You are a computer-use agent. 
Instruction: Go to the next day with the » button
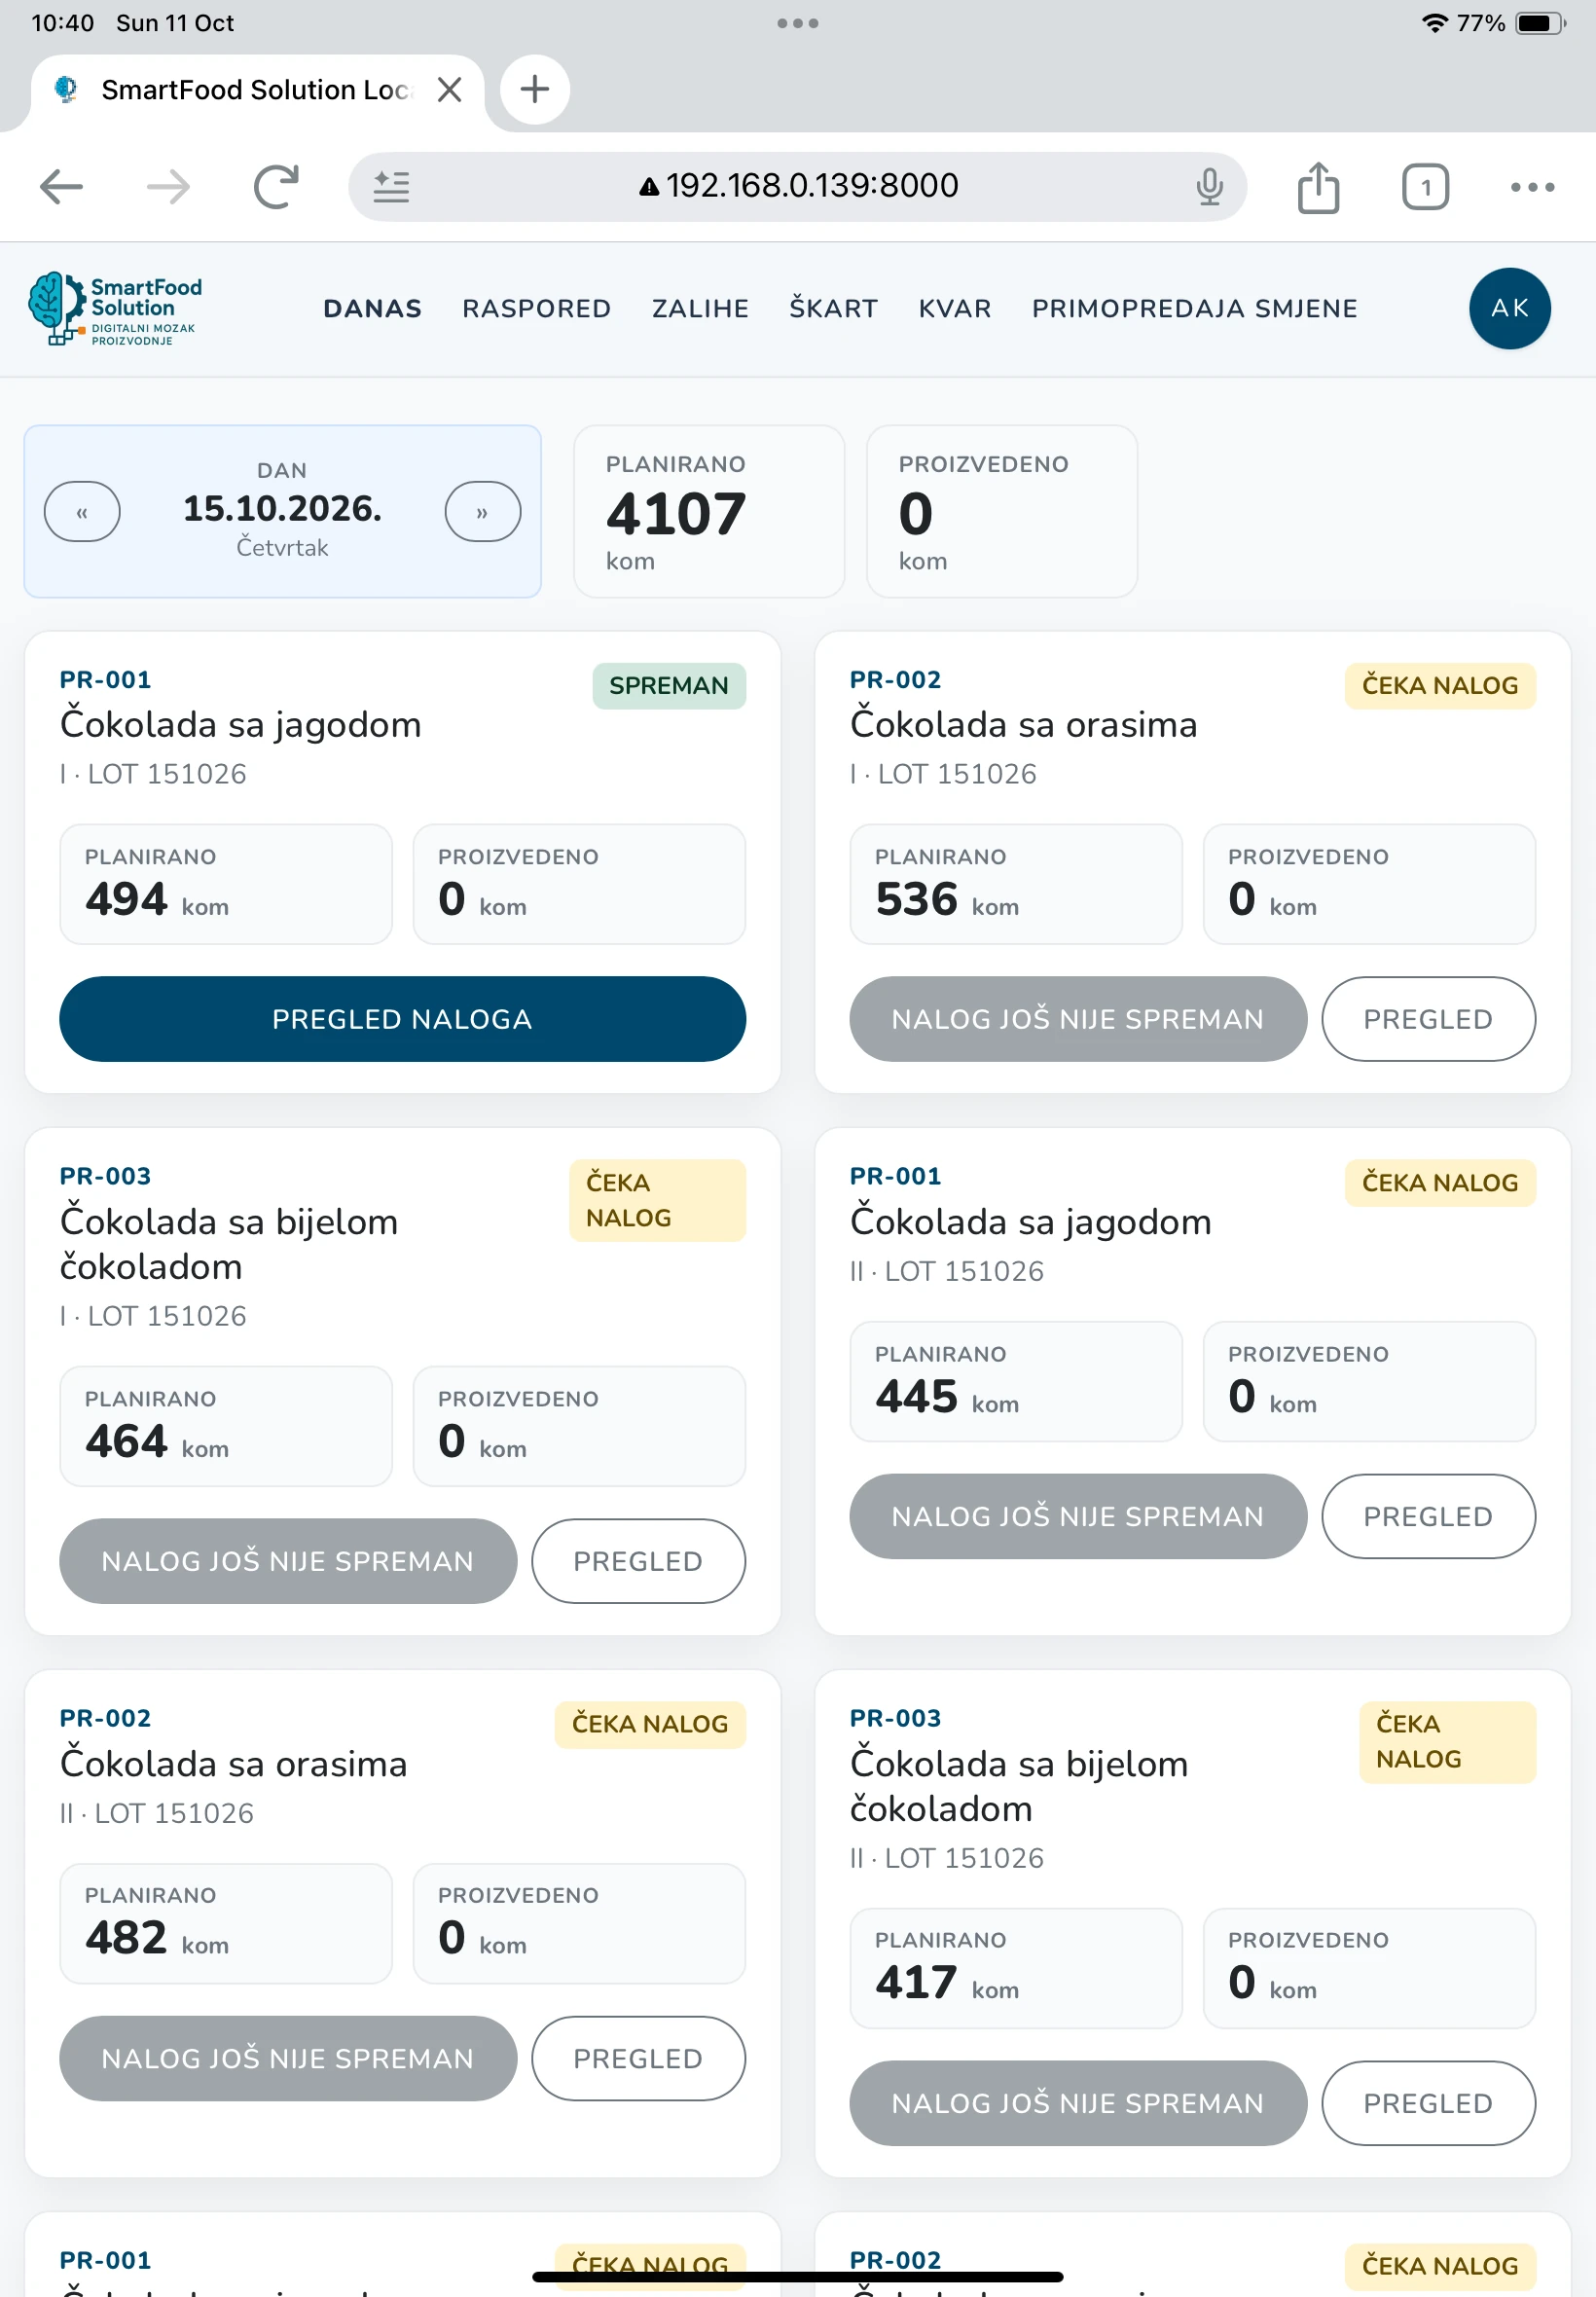click(482, 512)
